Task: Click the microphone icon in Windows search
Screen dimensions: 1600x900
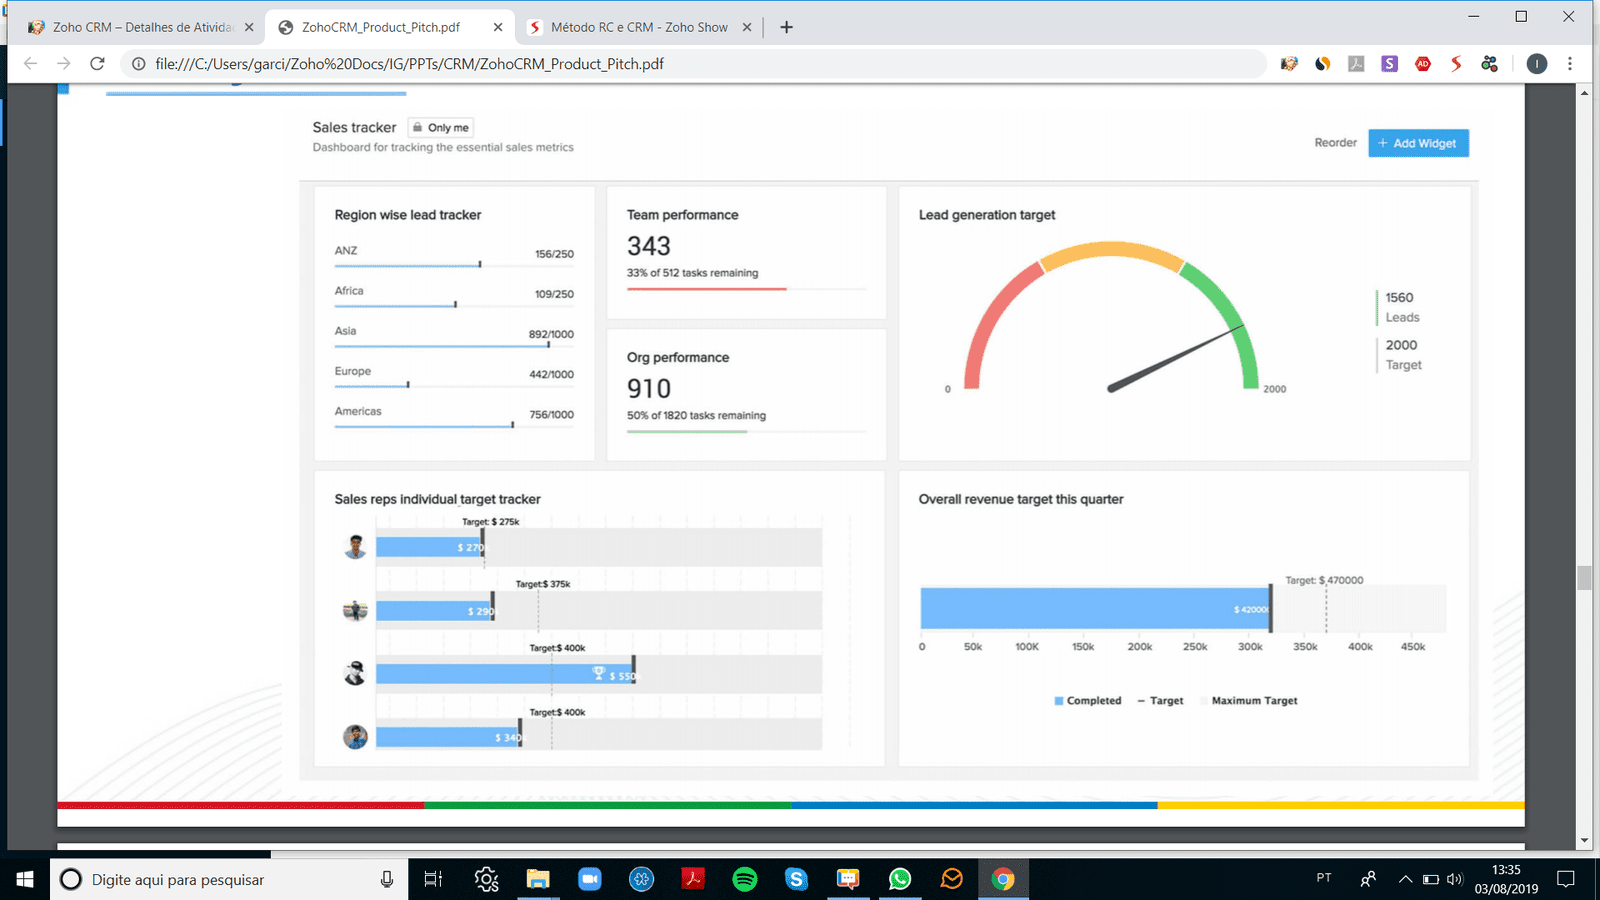Action: 387,879
